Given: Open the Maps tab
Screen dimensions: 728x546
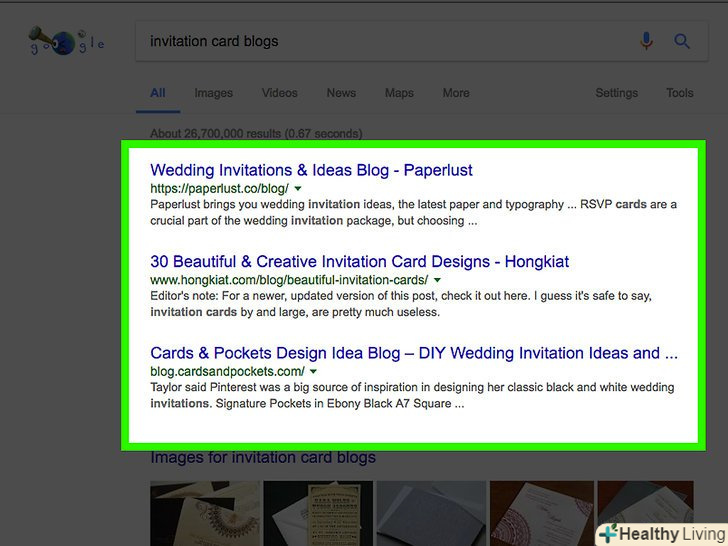Looking at the screenshot, I should pos(399,93).
